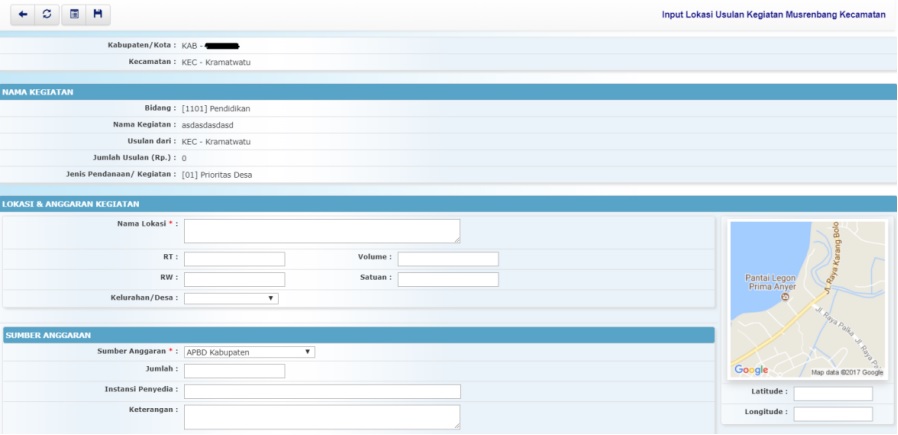The height and width of the screenshot is (435, 898).
Task: Click the form list icon in toolbar
Action: (73, 15)
